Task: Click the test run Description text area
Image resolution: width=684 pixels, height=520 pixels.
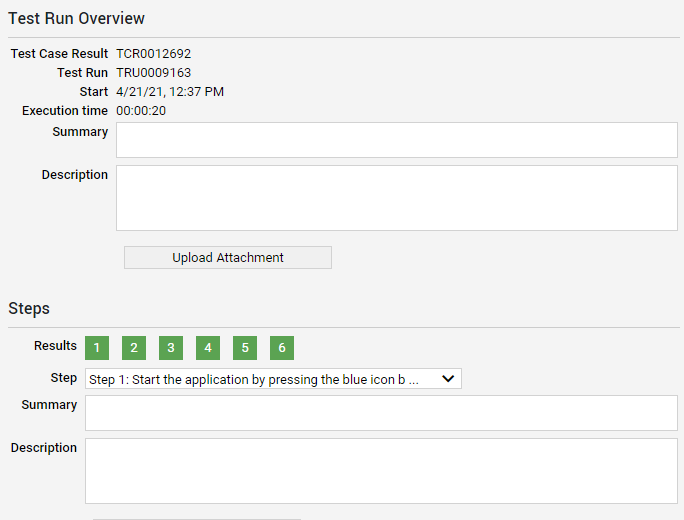Action: (x=396, y=198)
